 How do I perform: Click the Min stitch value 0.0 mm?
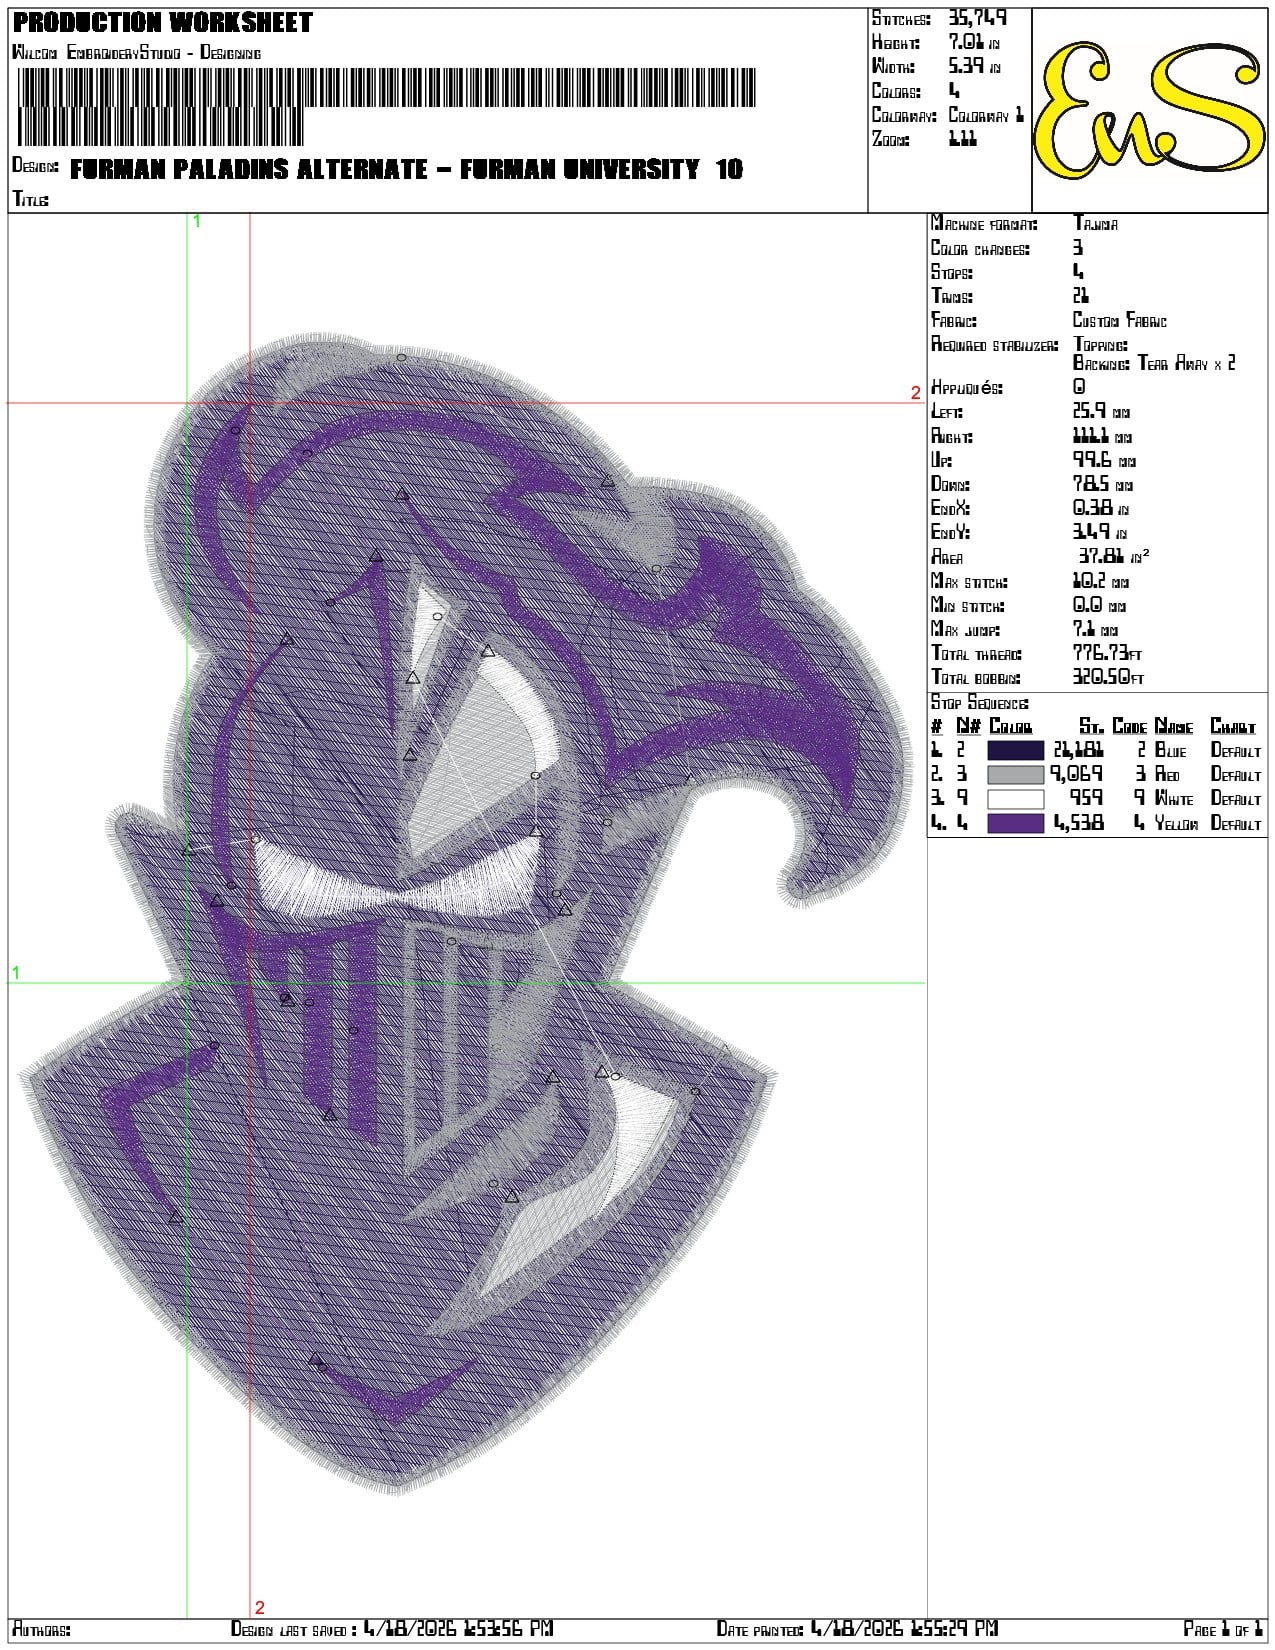tap(1101, 605)
